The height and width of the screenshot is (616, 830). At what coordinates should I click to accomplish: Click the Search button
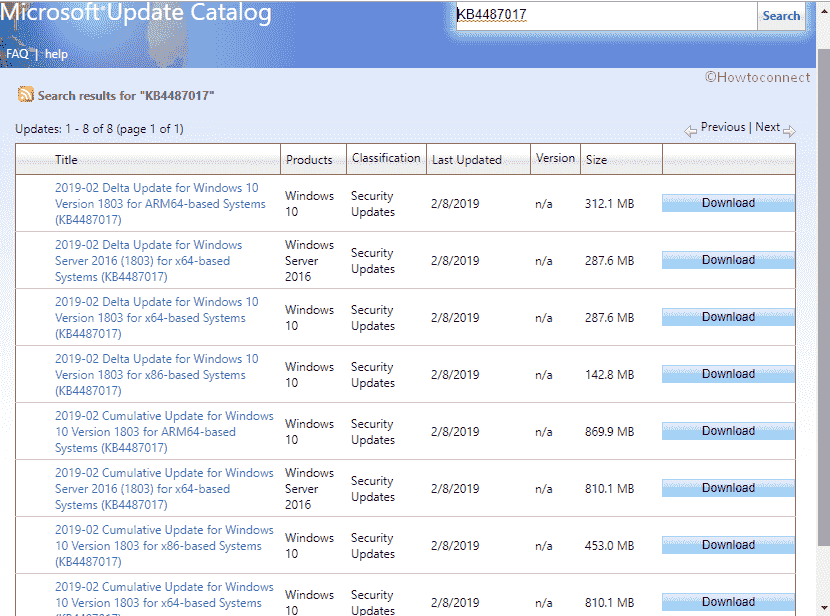click(x=781, y=16)
